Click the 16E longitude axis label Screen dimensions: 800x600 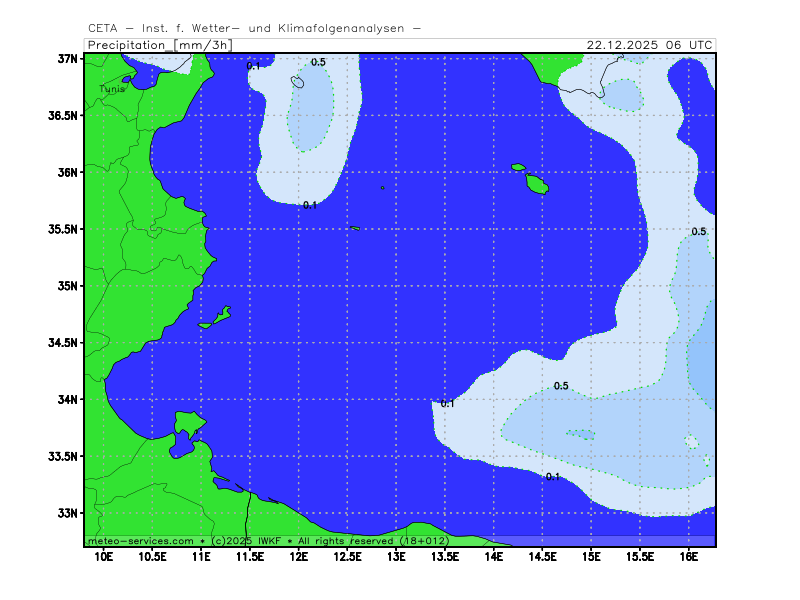tap(689, 555)
